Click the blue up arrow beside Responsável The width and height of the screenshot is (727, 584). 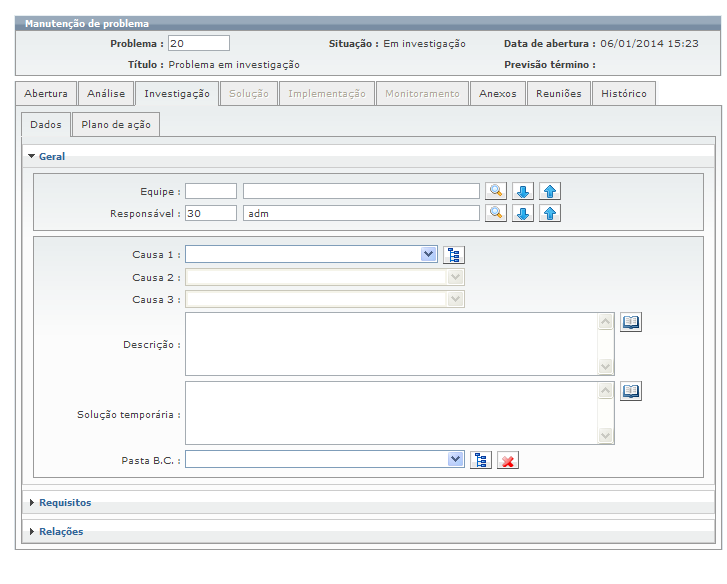pos(549,213)
